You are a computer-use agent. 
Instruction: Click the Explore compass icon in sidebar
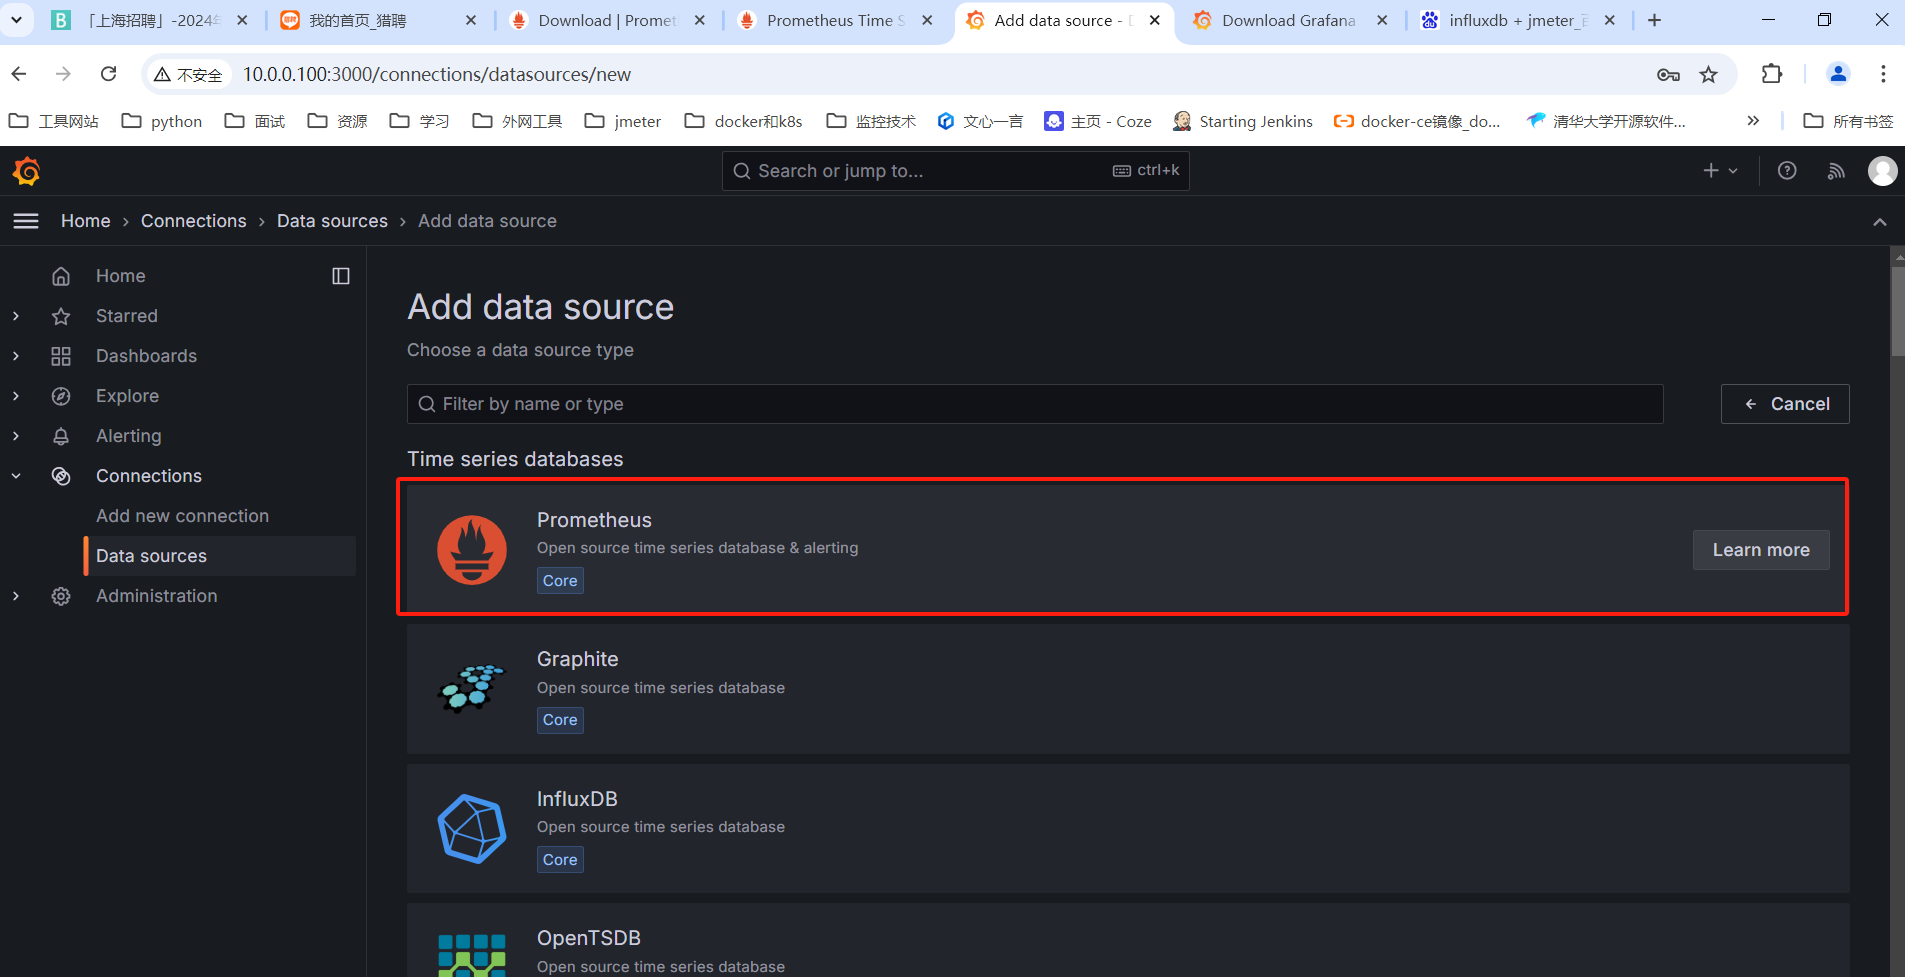[x=61, y=396]
